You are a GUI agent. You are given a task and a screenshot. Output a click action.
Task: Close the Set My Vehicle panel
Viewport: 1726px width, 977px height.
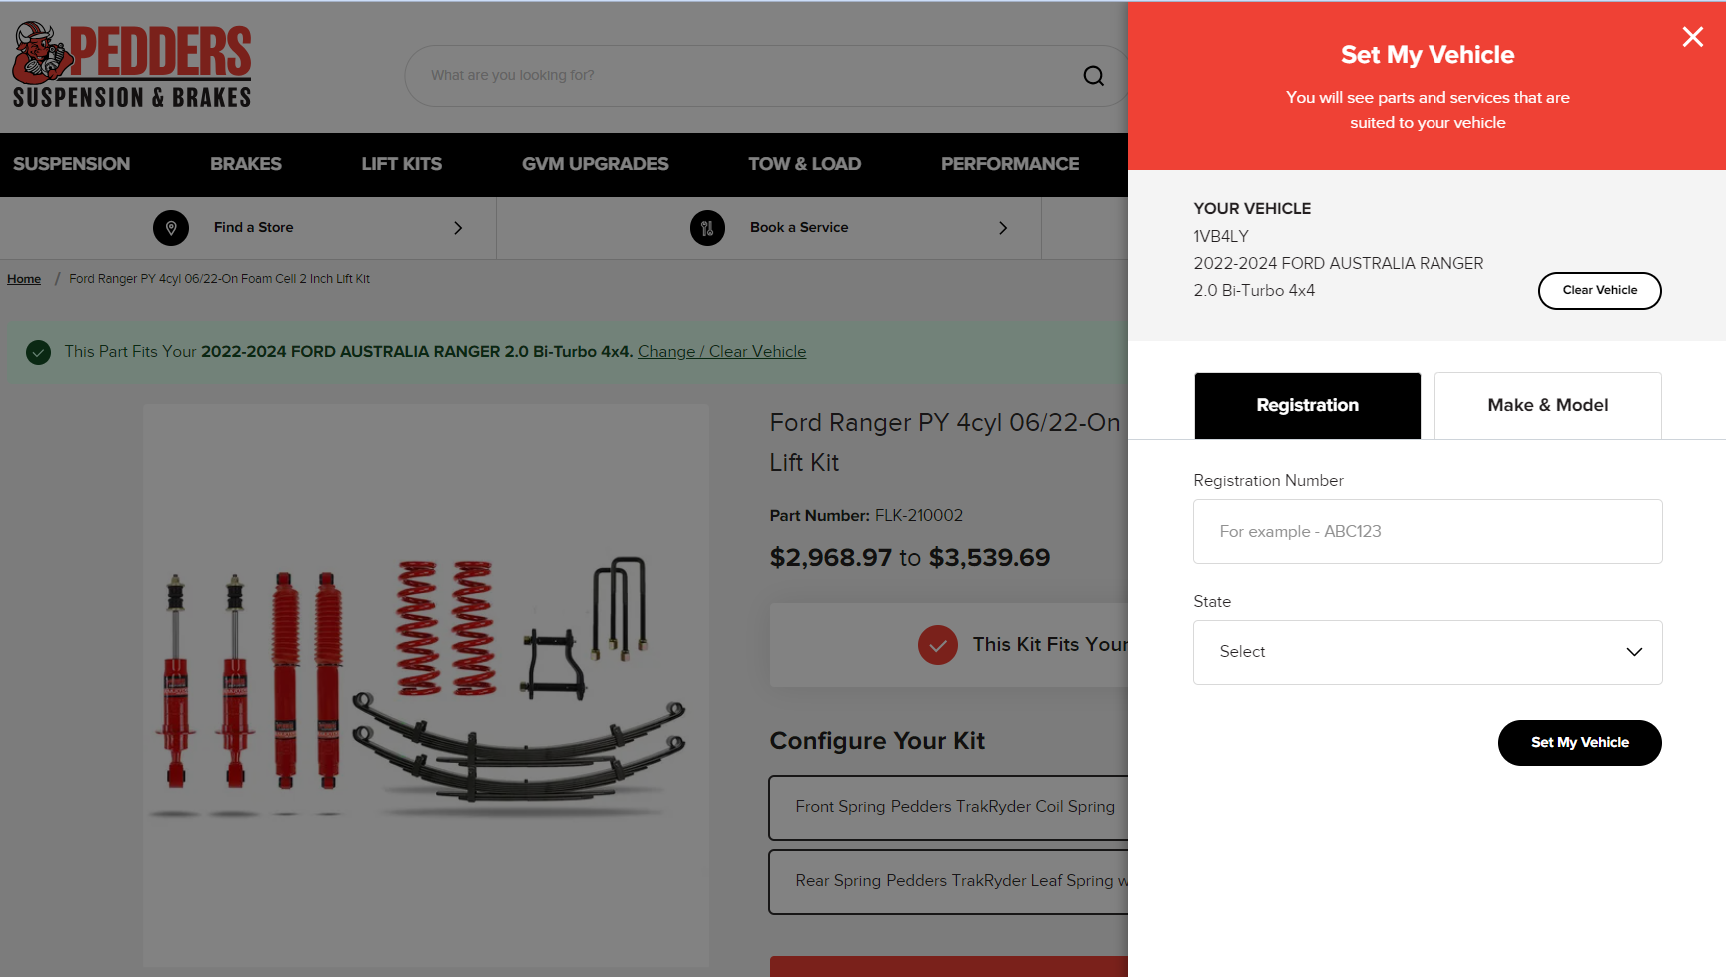(1692, 37)
